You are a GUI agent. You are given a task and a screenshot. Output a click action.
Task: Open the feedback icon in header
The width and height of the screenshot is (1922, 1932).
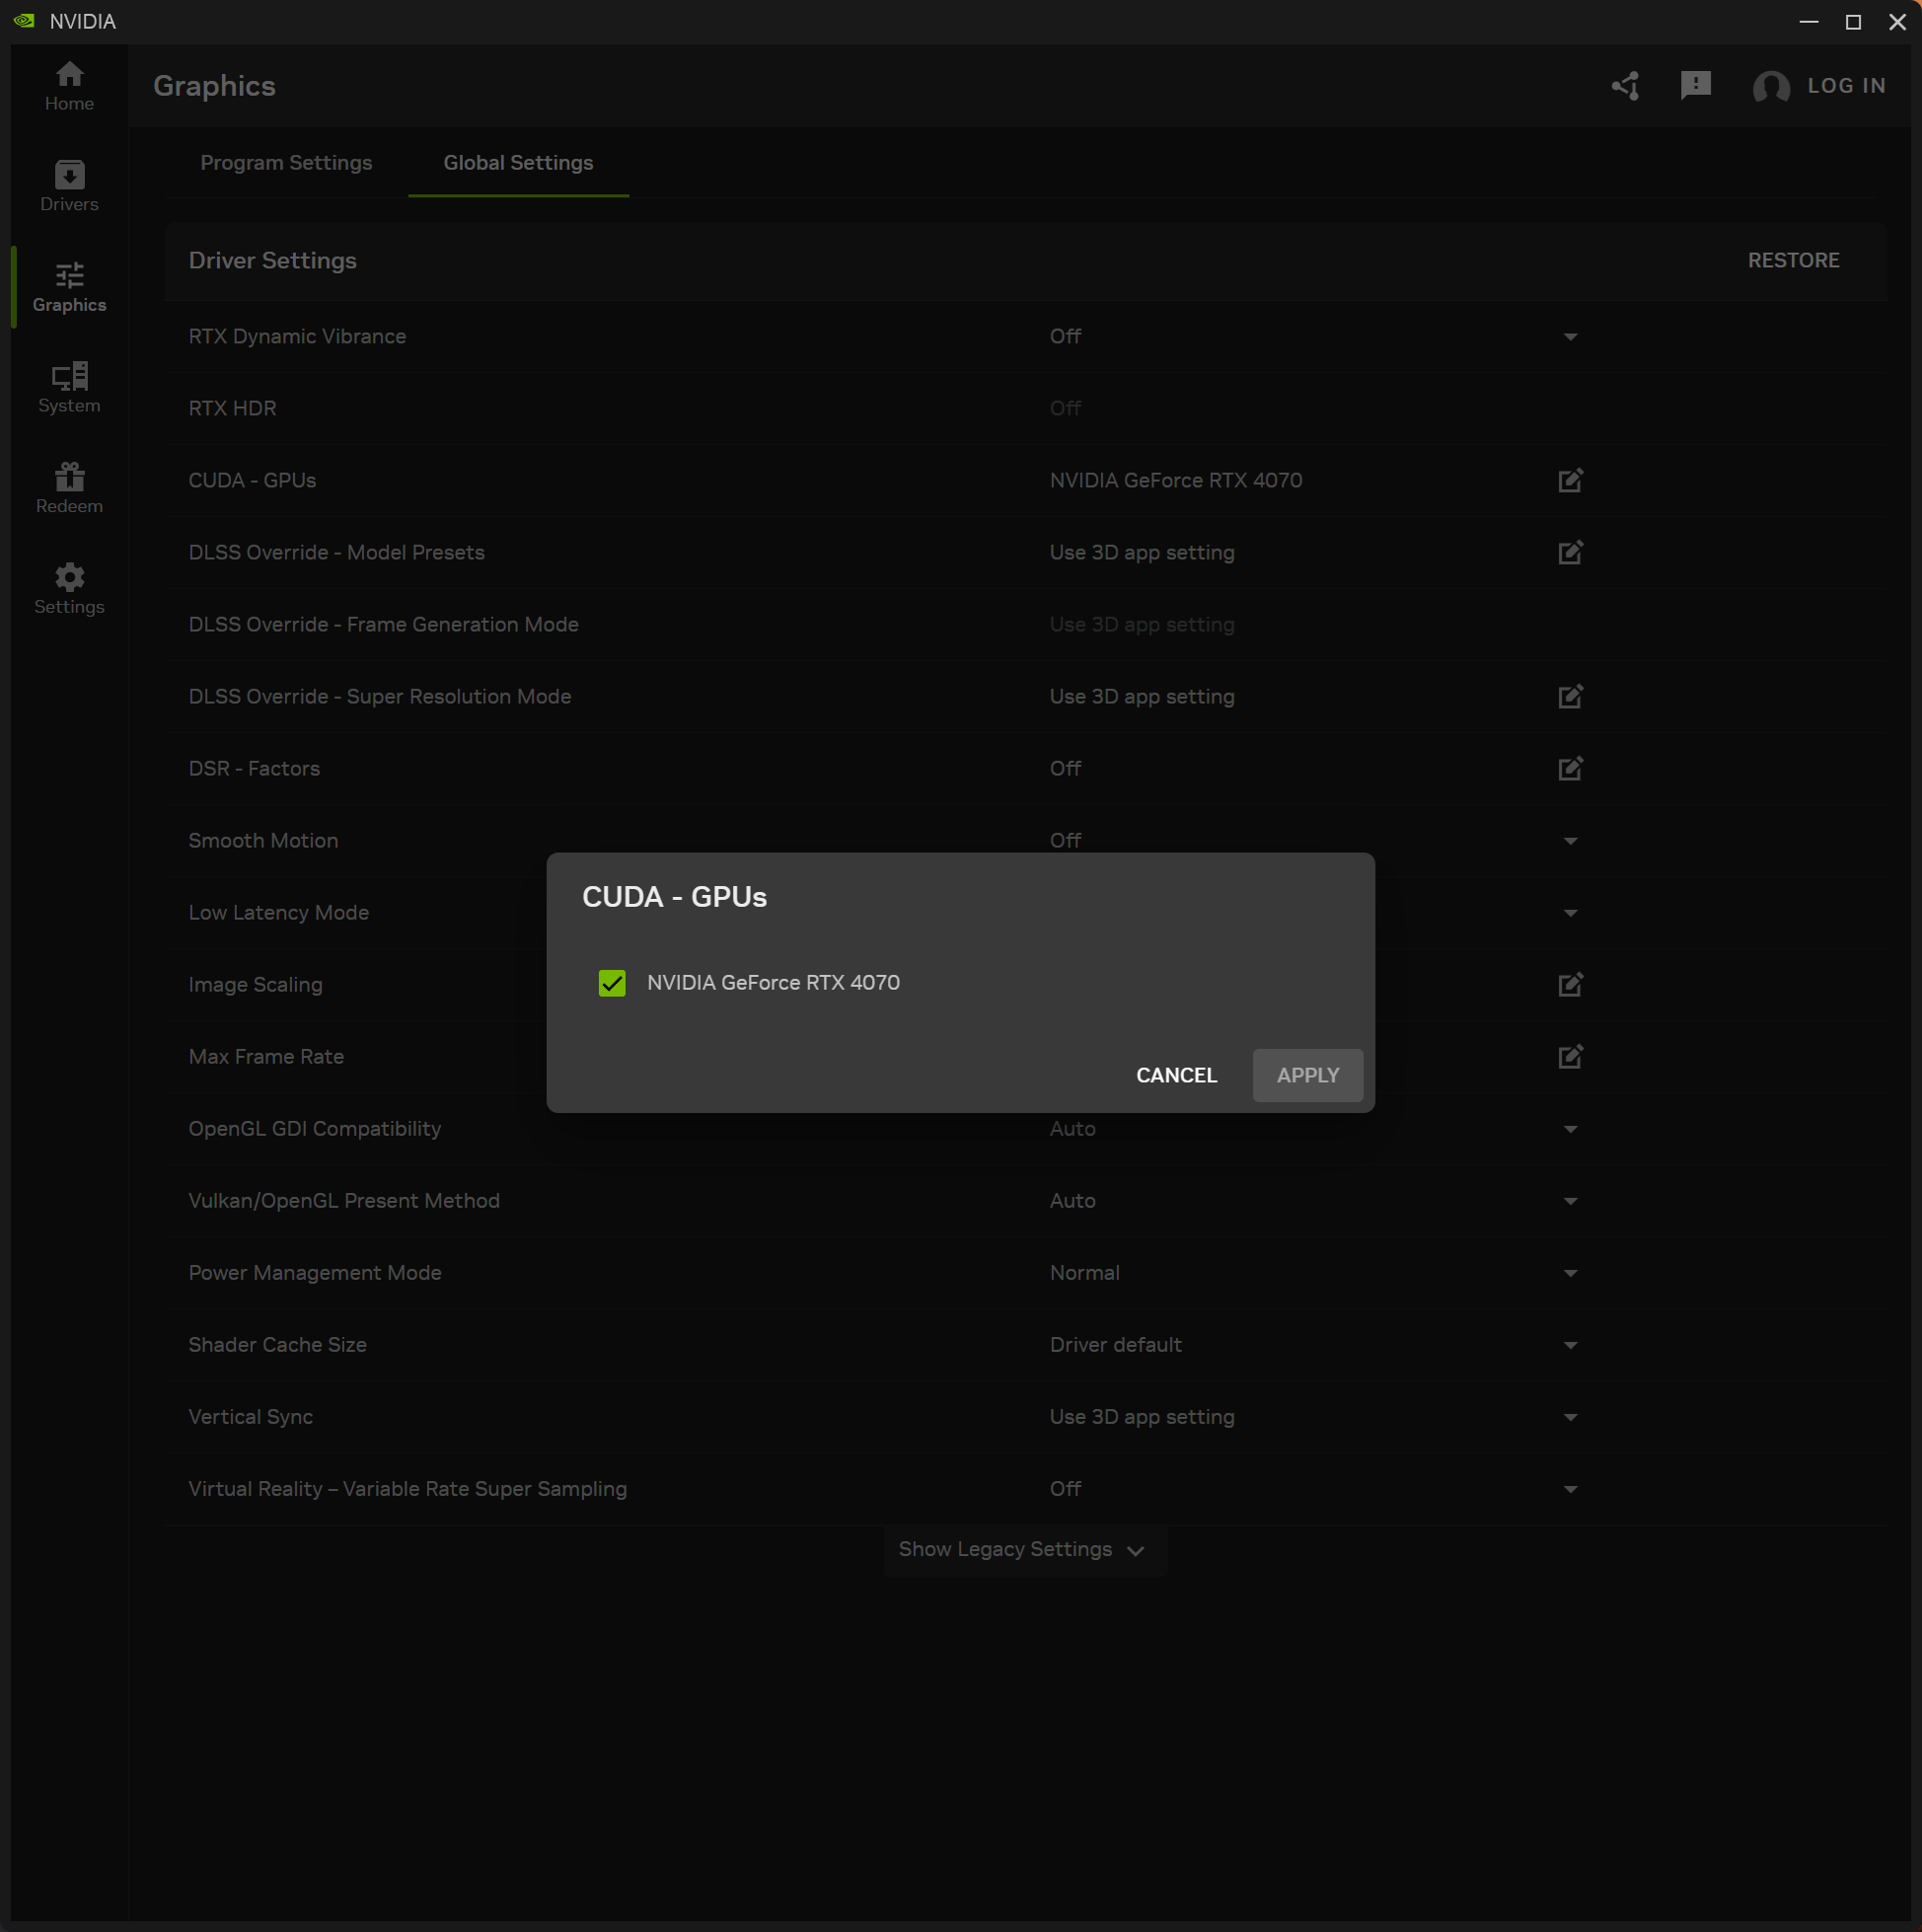tap(1695, 86)
